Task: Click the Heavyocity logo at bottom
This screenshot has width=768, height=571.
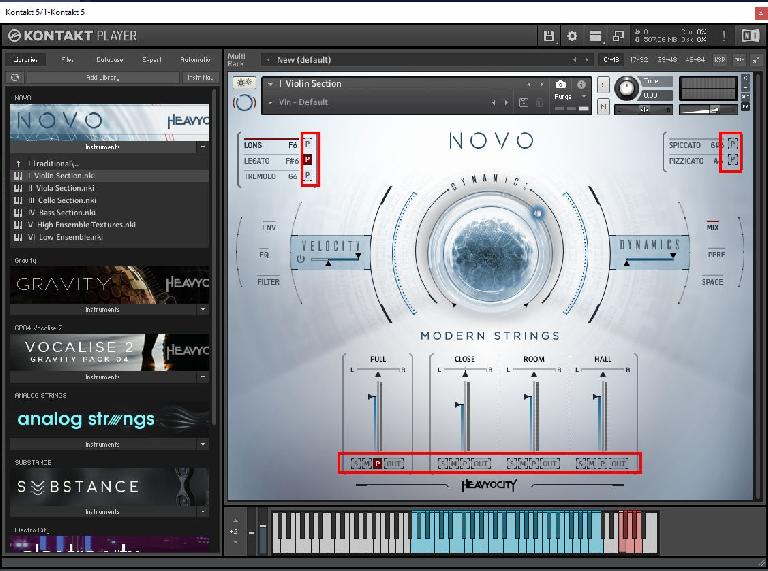Action: tap(489, 485)
